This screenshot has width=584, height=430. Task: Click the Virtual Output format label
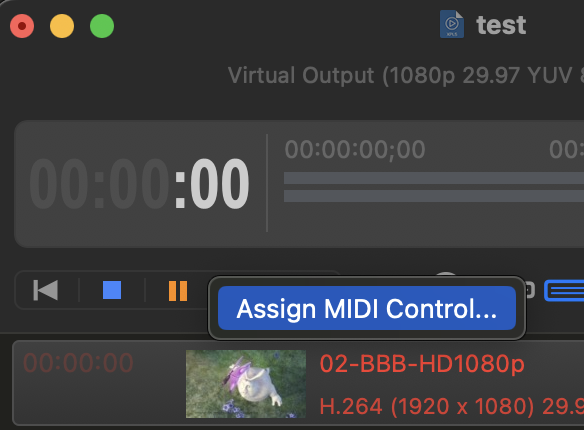click(x=406, y=76)
